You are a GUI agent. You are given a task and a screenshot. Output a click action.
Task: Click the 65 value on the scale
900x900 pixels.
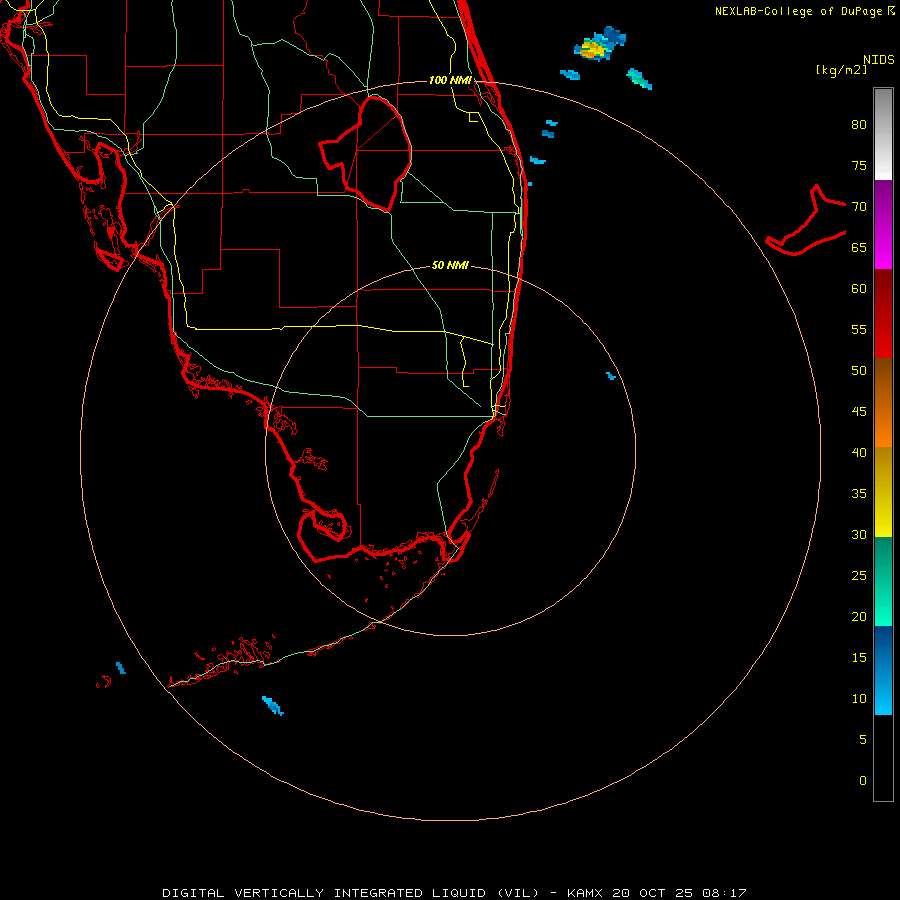coord(859,247)
